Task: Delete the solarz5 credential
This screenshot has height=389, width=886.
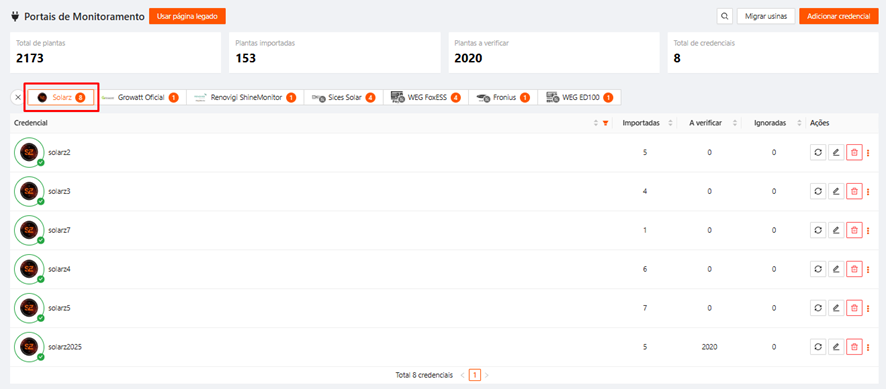Action: pos(854,309)
